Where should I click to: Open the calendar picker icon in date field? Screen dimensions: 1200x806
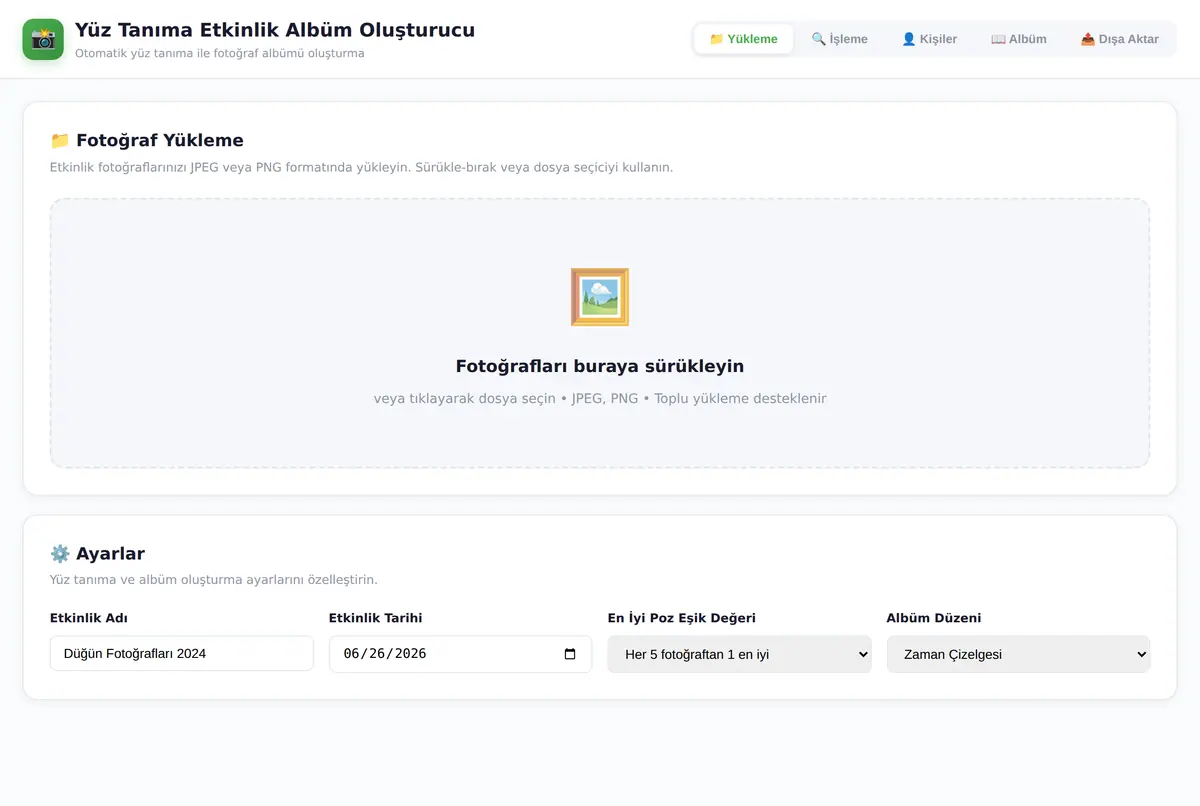tap(570, 654)
